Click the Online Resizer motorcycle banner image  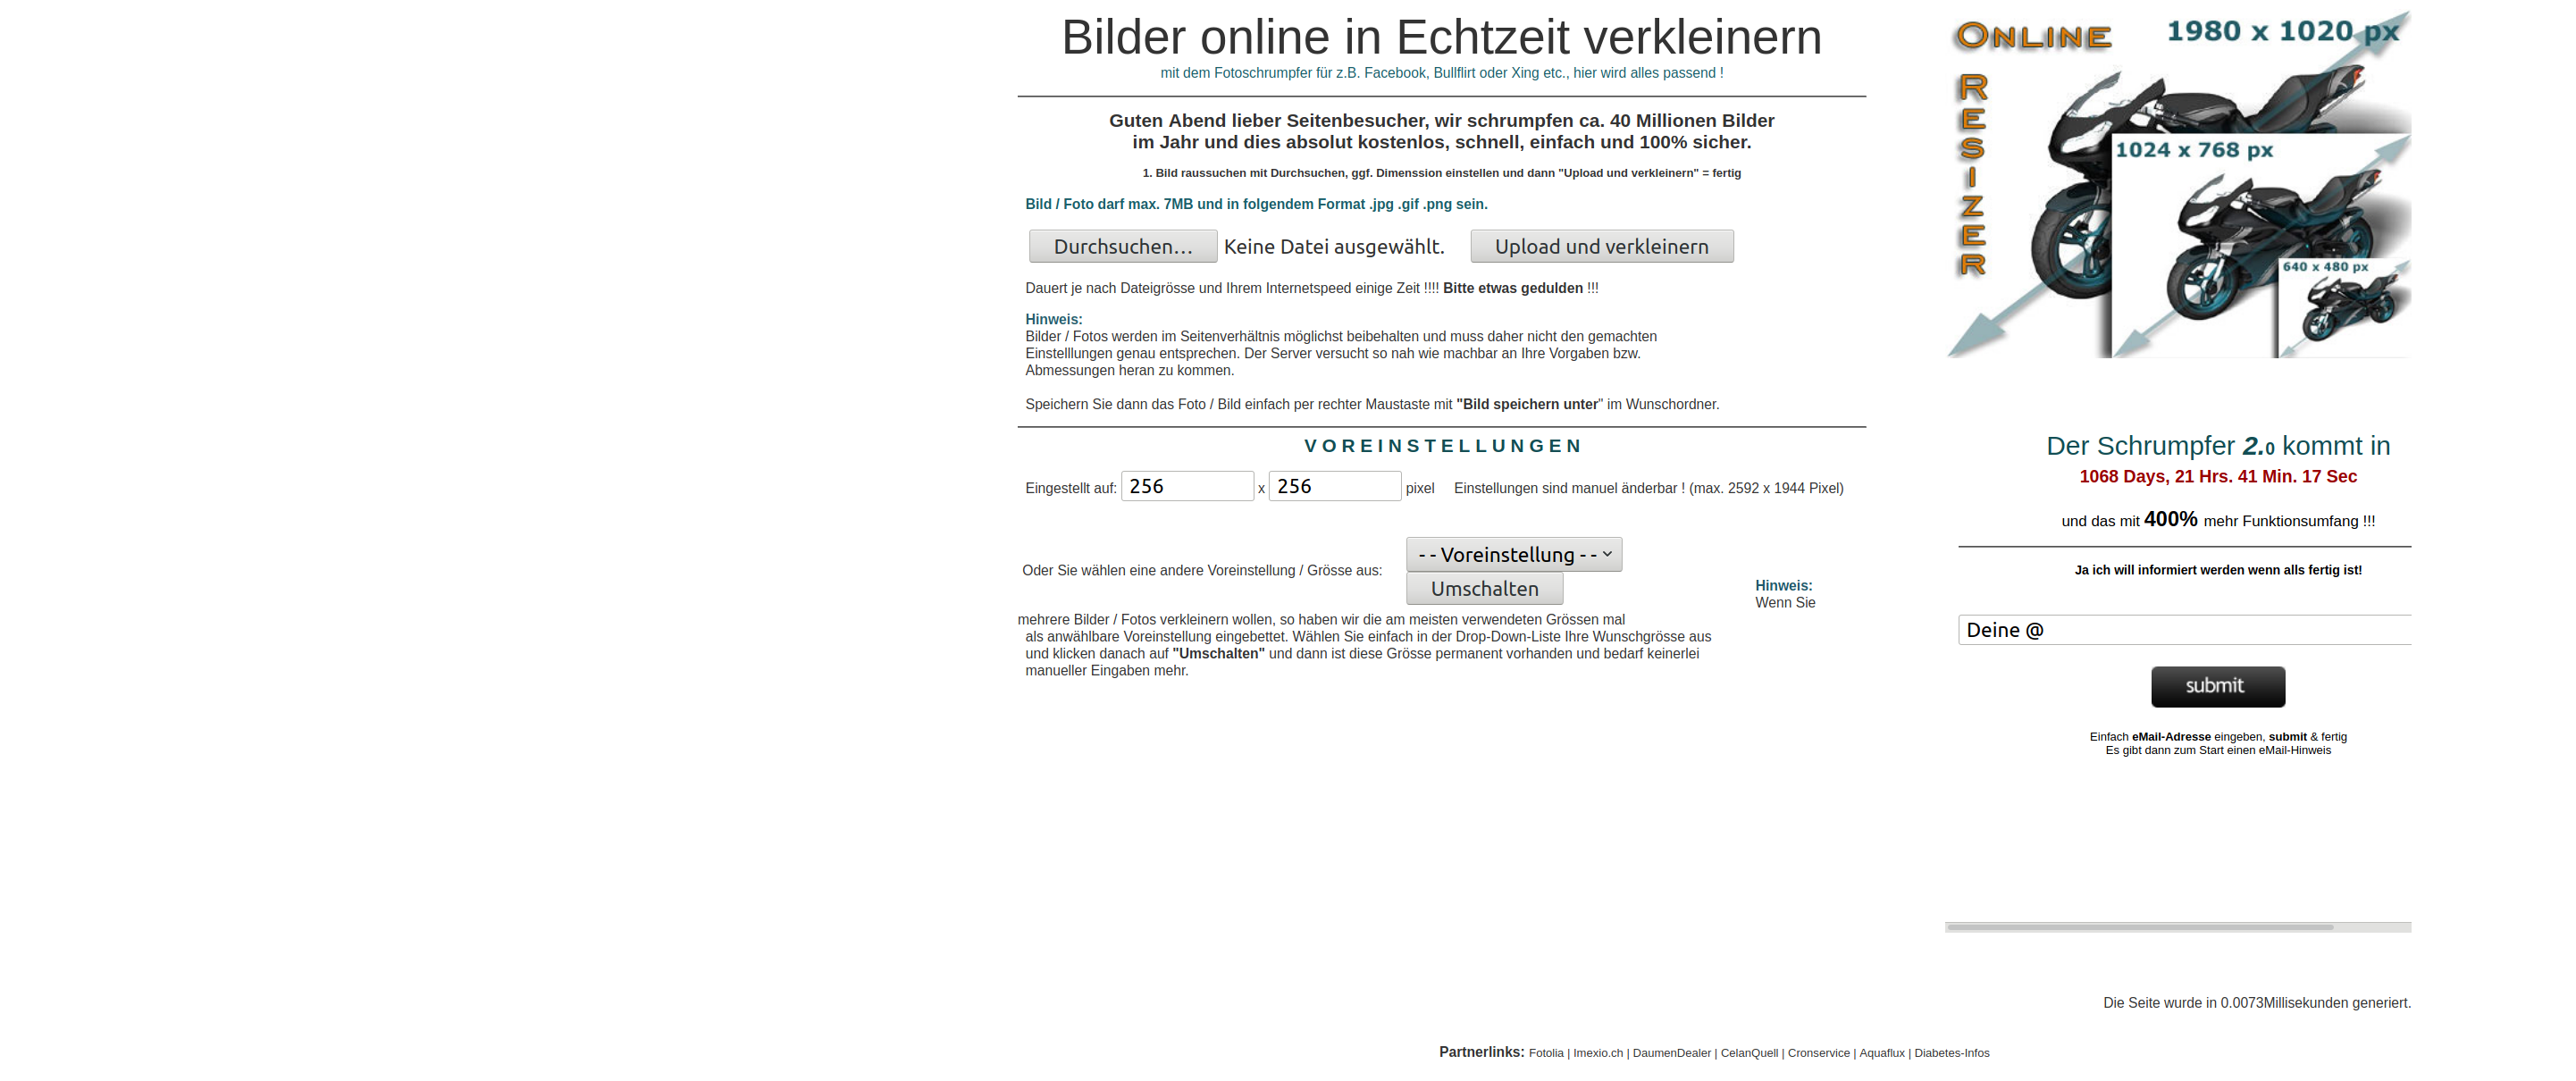click(x=2178, y=185)
